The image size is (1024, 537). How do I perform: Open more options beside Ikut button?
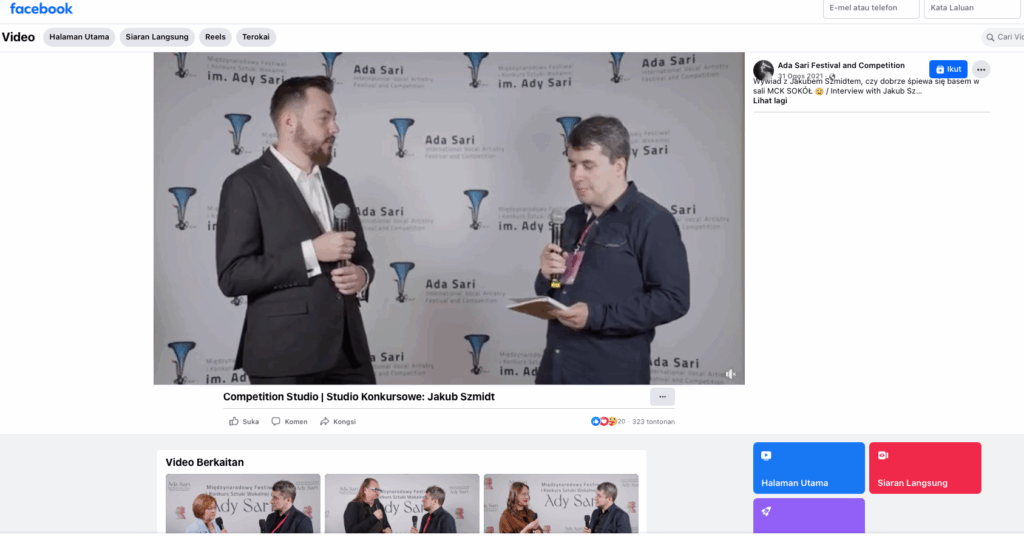tap(981, 69)
